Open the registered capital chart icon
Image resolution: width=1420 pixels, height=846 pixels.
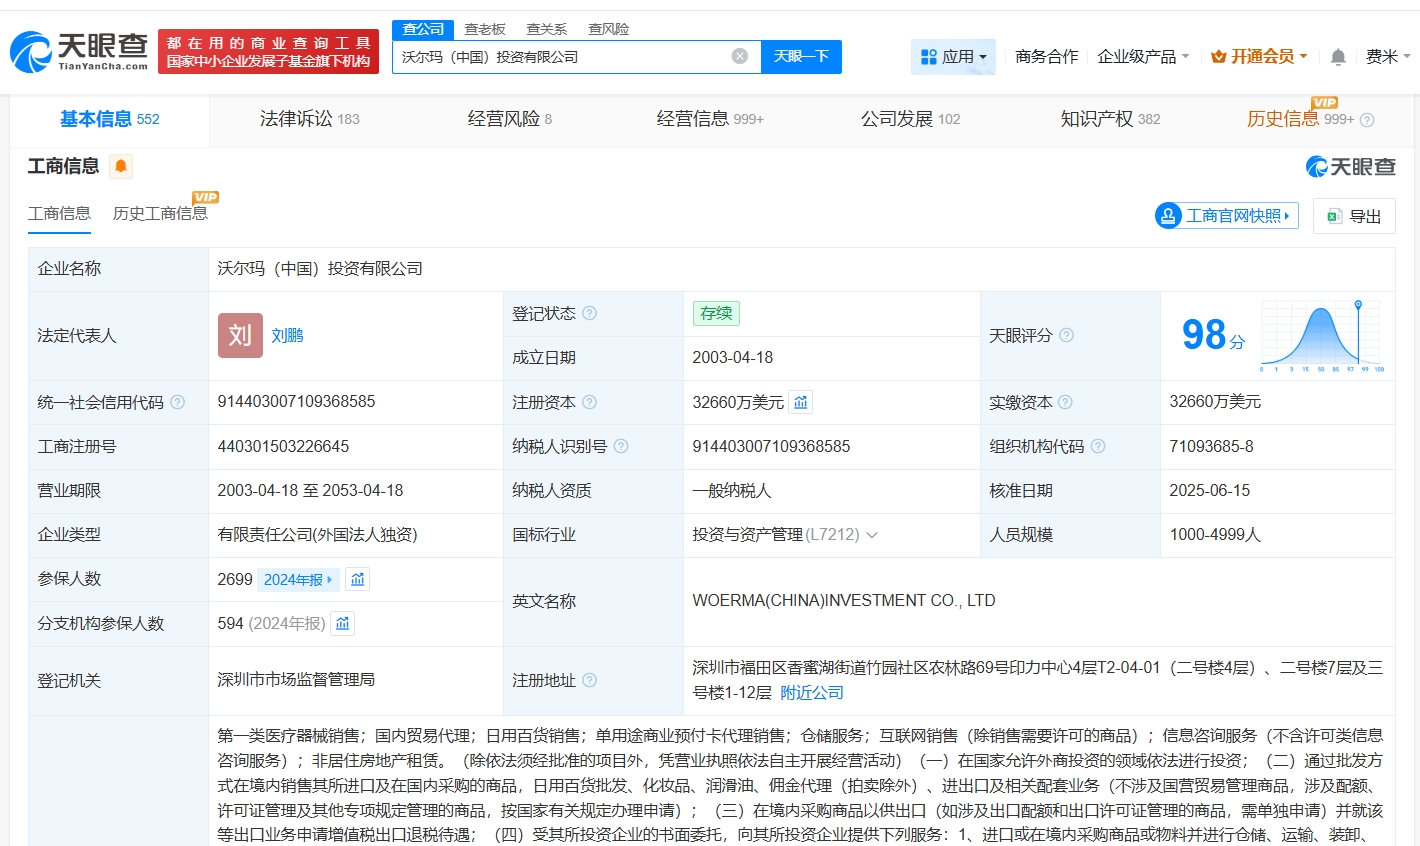pyautogui.click(x=801, y=402)
